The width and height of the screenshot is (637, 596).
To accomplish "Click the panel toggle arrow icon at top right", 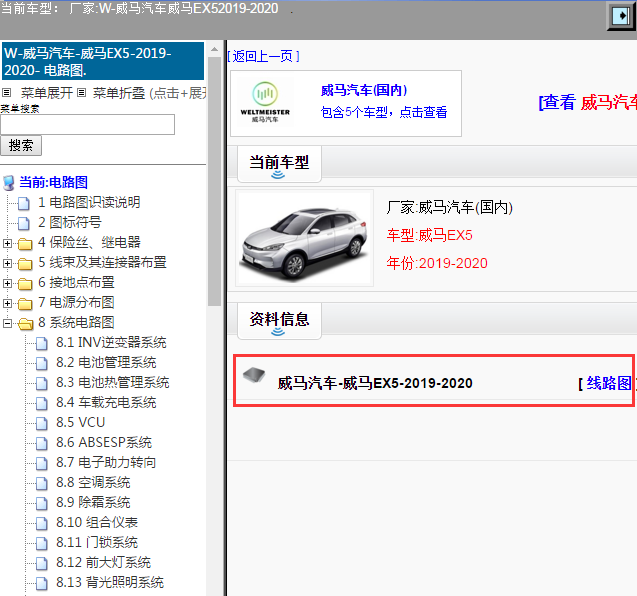I will [621, 16].
